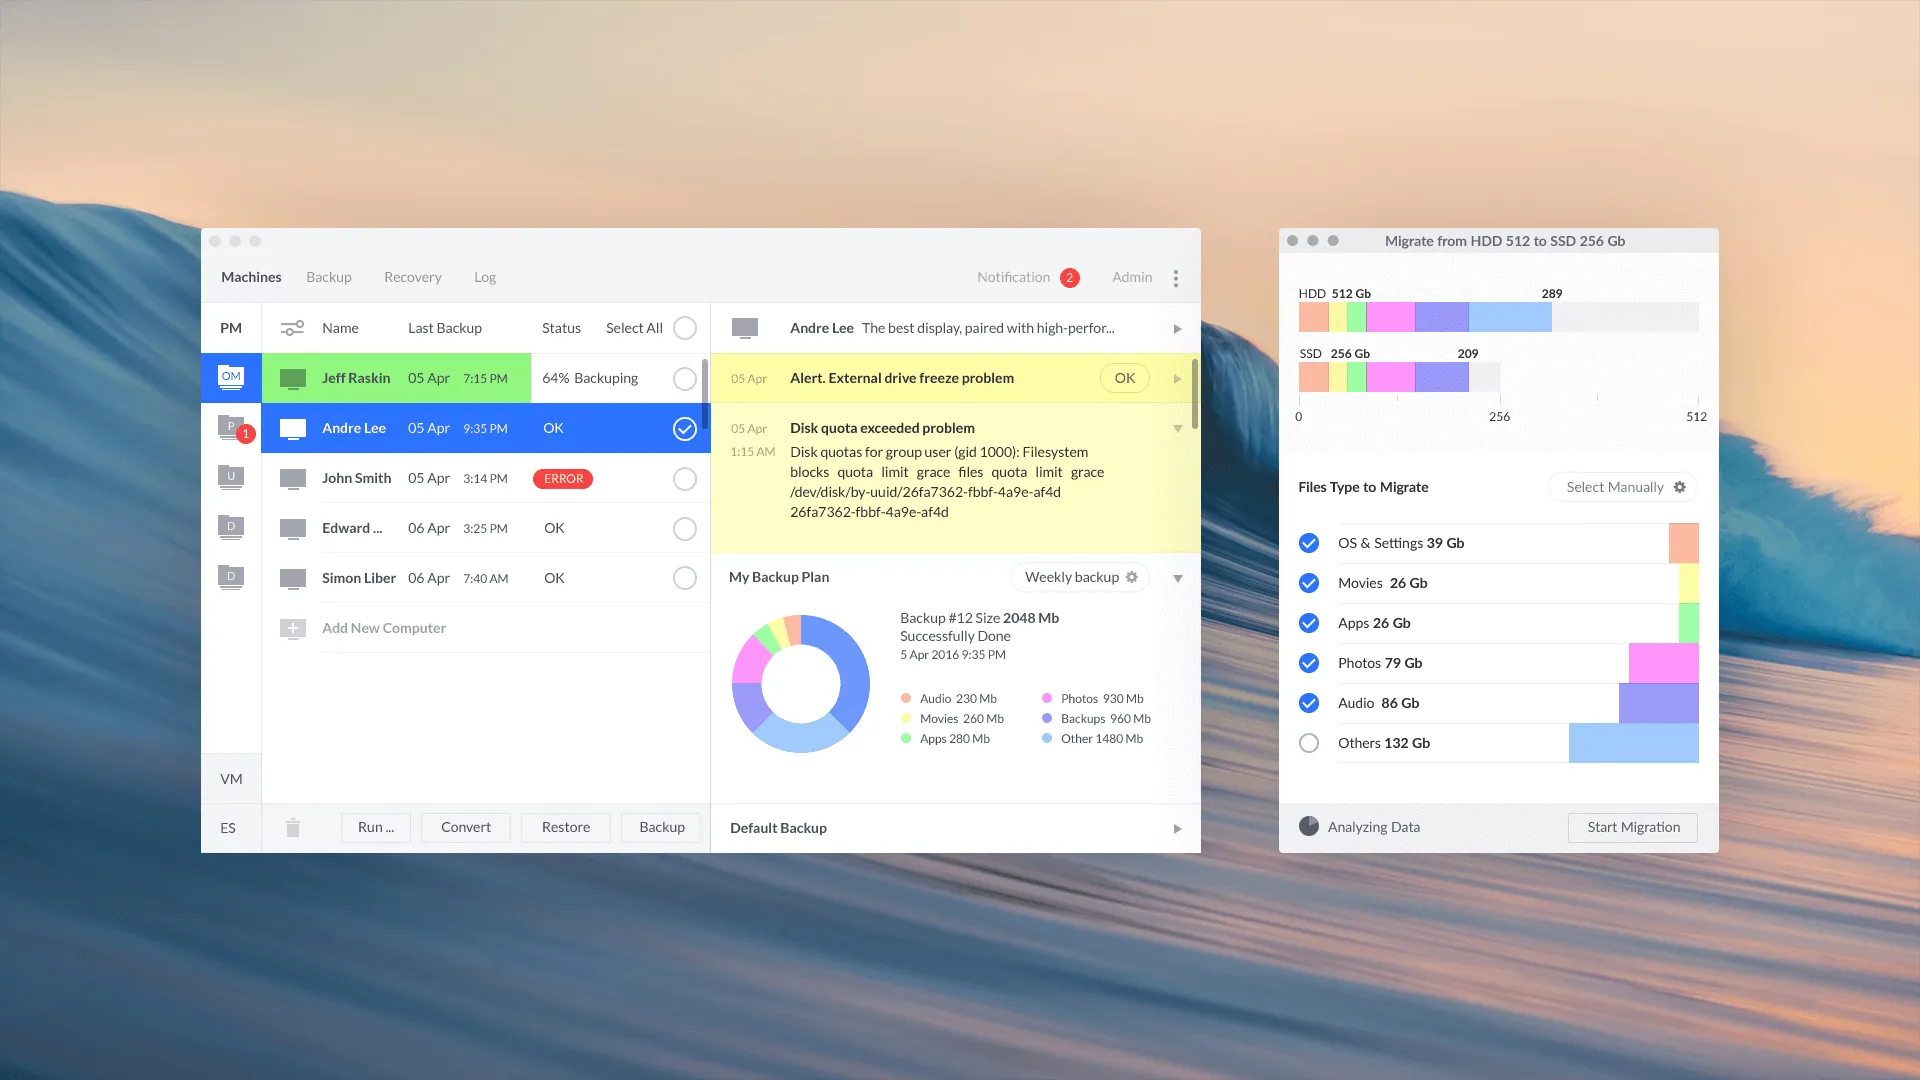This screenshot has width=1920, height=1080.
Task: Click the notification count badge 2
Action: [x=1070, y=278]
